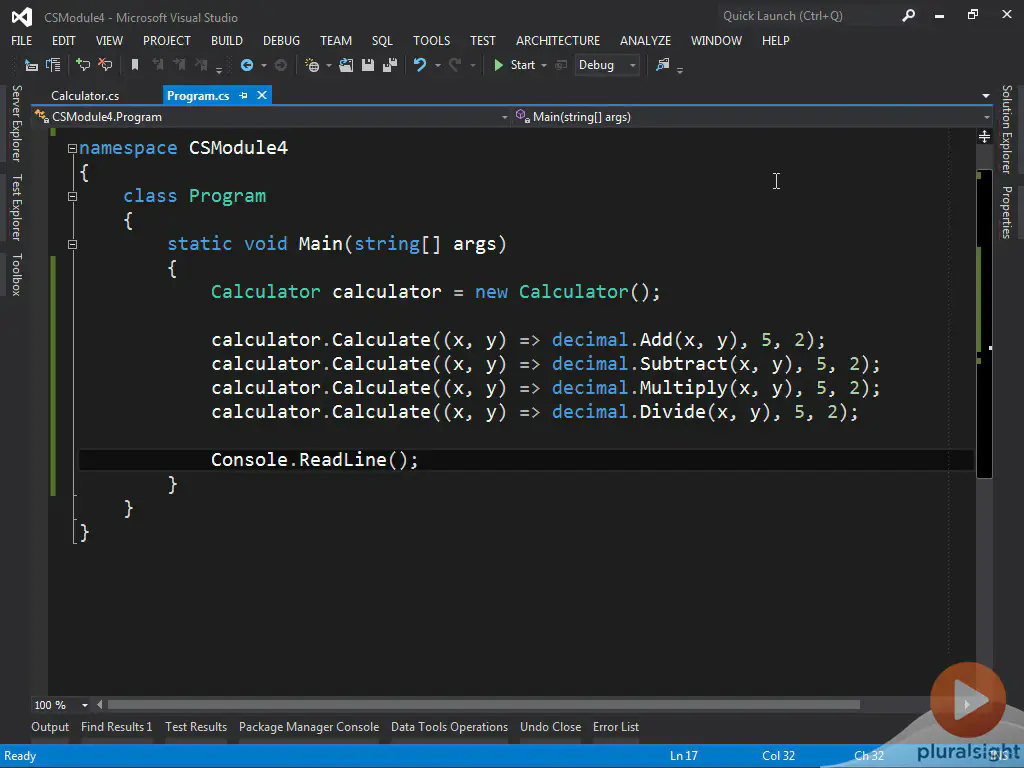This screenshot has width=1024, height=768.
Task: Collapse the Main method outline block
Action: (72, 244)
